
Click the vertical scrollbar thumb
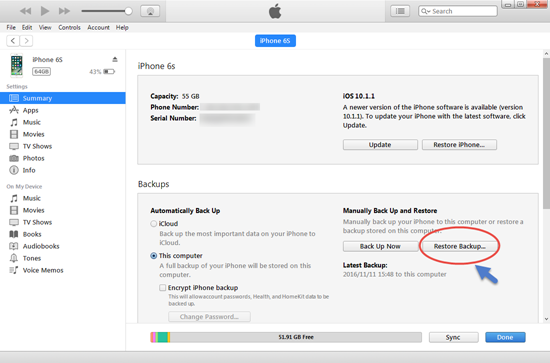click(546, 133)
